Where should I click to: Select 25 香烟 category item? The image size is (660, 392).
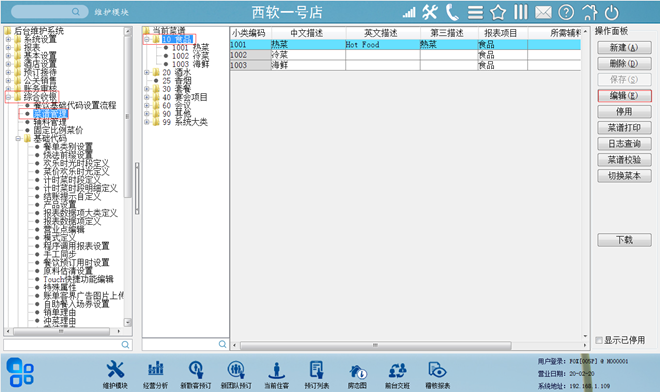point(177,80)
